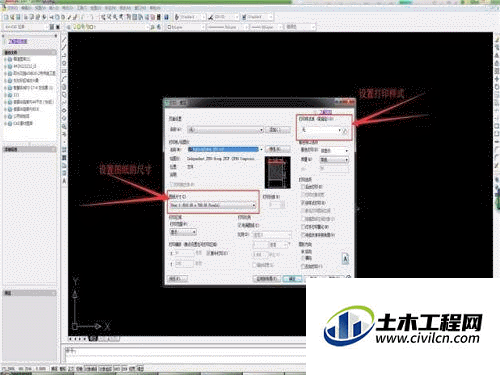Open the plot style table dropdown
Viewport: 500px width, 375px height.
click(x=321, y=130)
